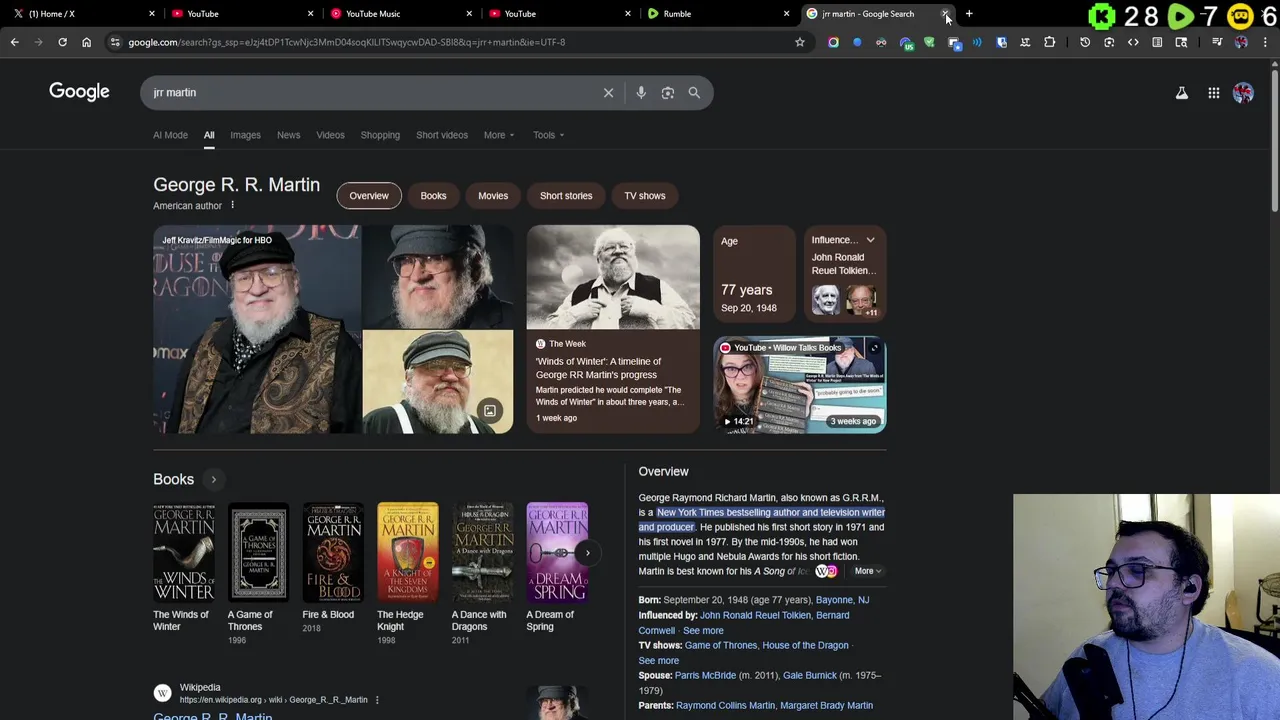Start voice search with the microphone
Viewport: 1280px width, 720px height.
tap(641, 92)
